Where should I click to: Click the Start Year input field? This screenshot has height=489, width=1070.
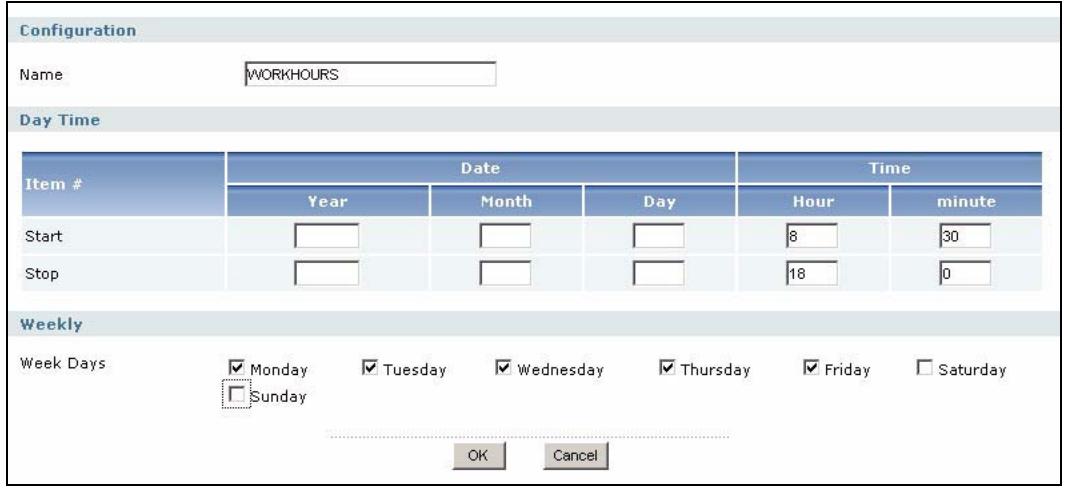click(x=326, y=236)
